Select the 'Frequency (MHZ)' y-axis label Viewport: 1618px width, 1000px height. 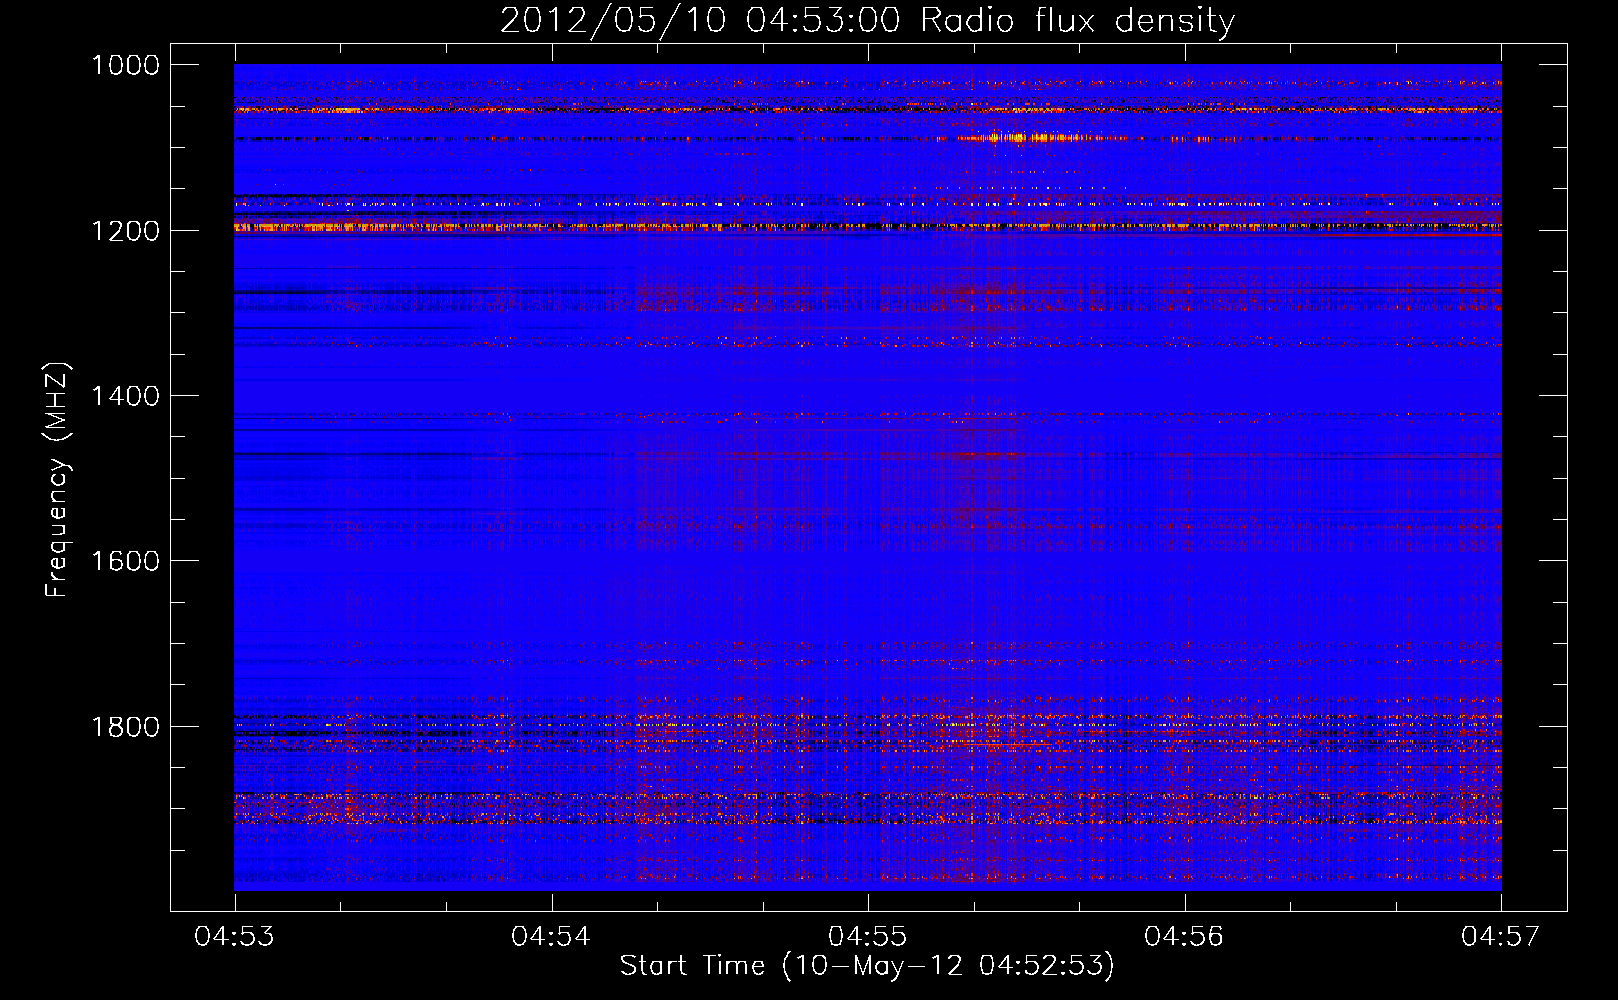(57, 480)
